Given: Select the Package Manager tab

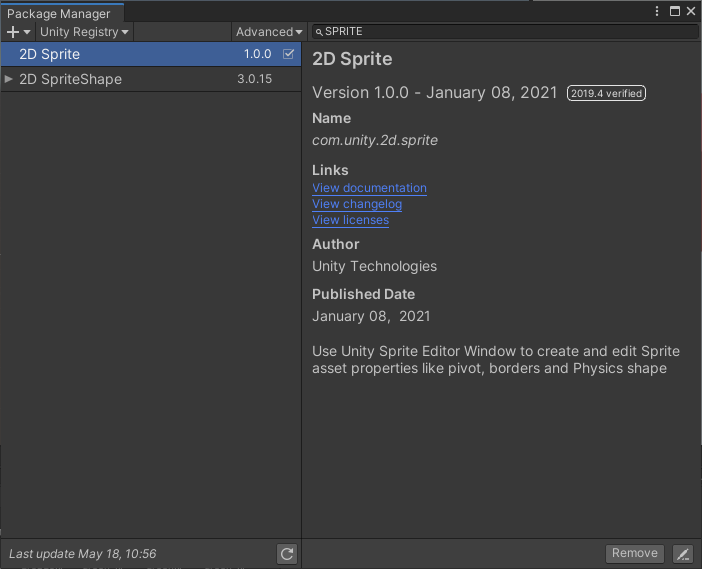Looking at the screenshot, I should pyautogui.click(x=61, y=13).
